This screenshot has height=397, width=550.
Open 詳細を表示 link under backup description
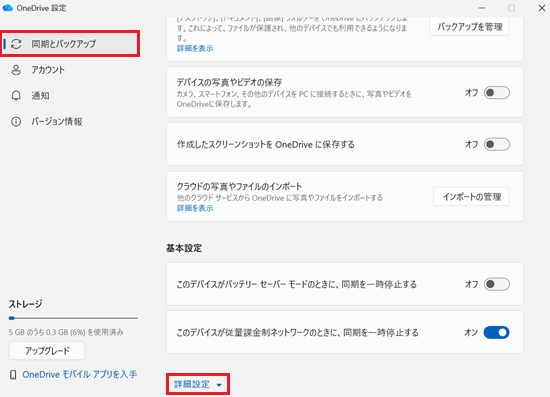tap(195, 48)
